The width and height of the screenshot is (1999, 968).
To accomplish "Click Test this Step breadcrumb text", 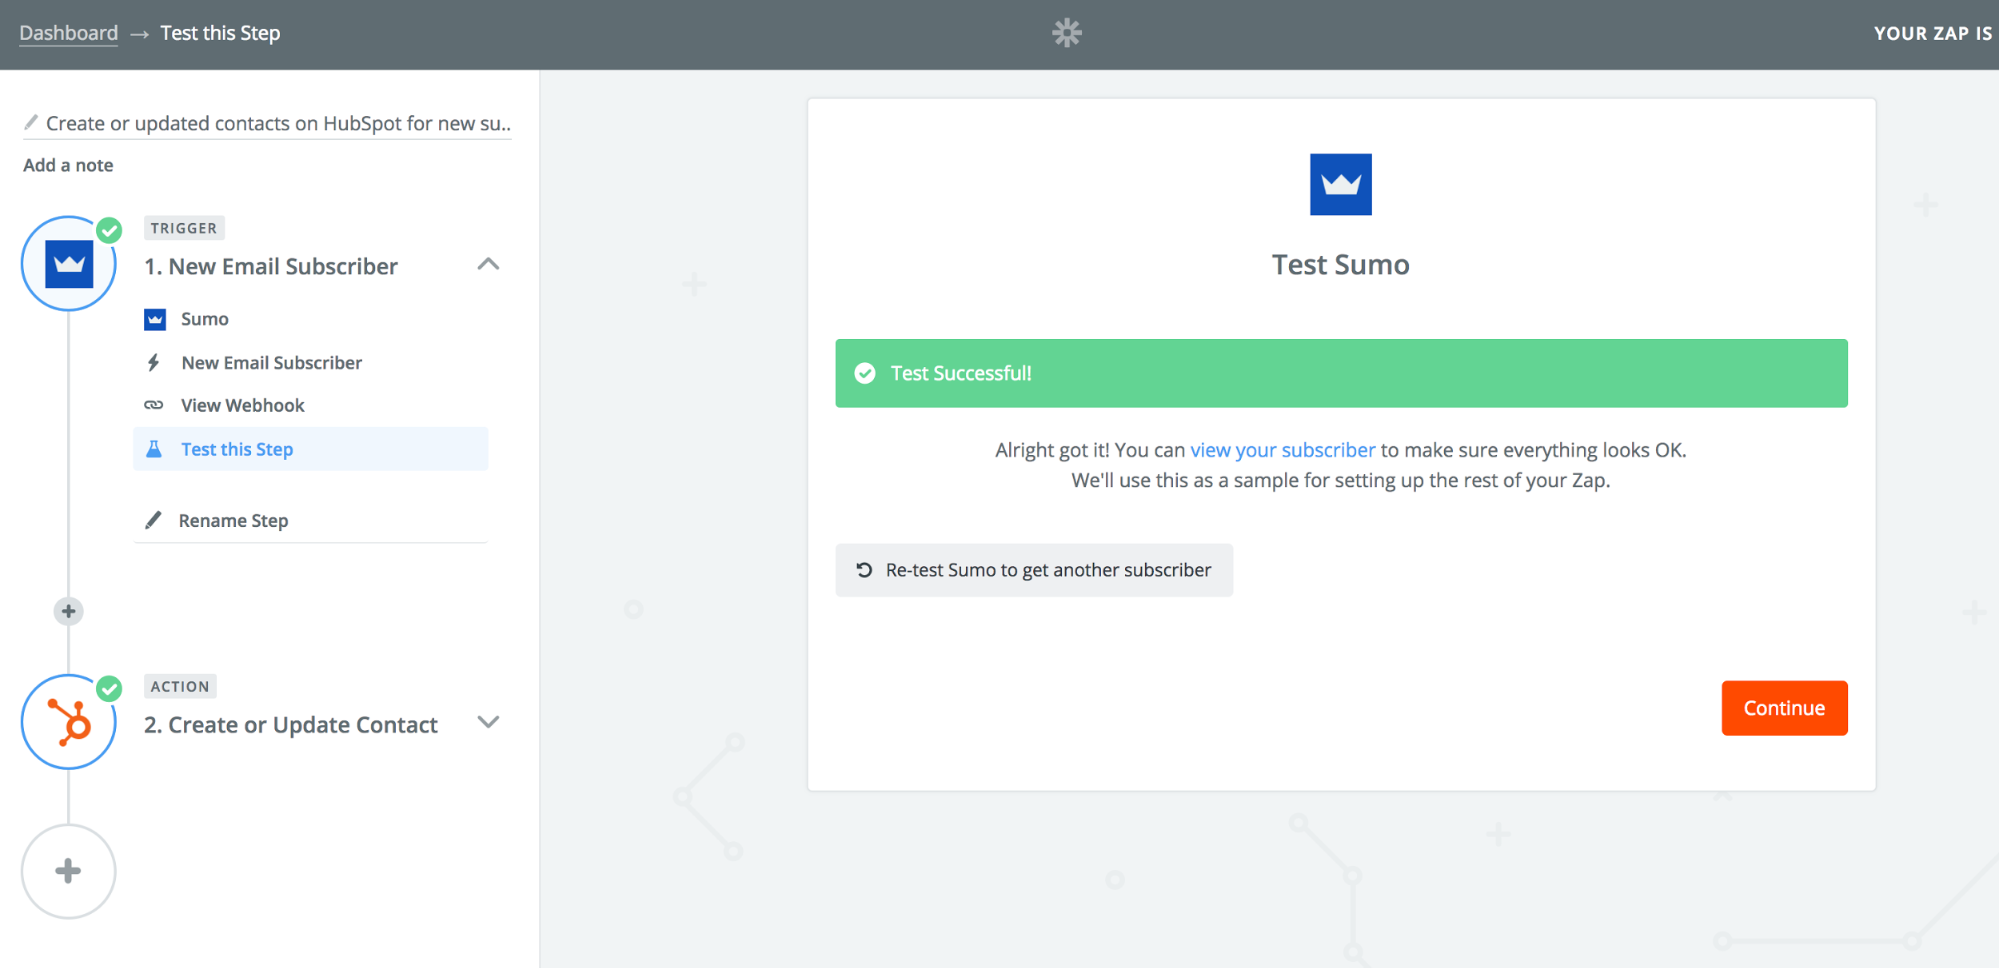I will (x=220, y=33).
